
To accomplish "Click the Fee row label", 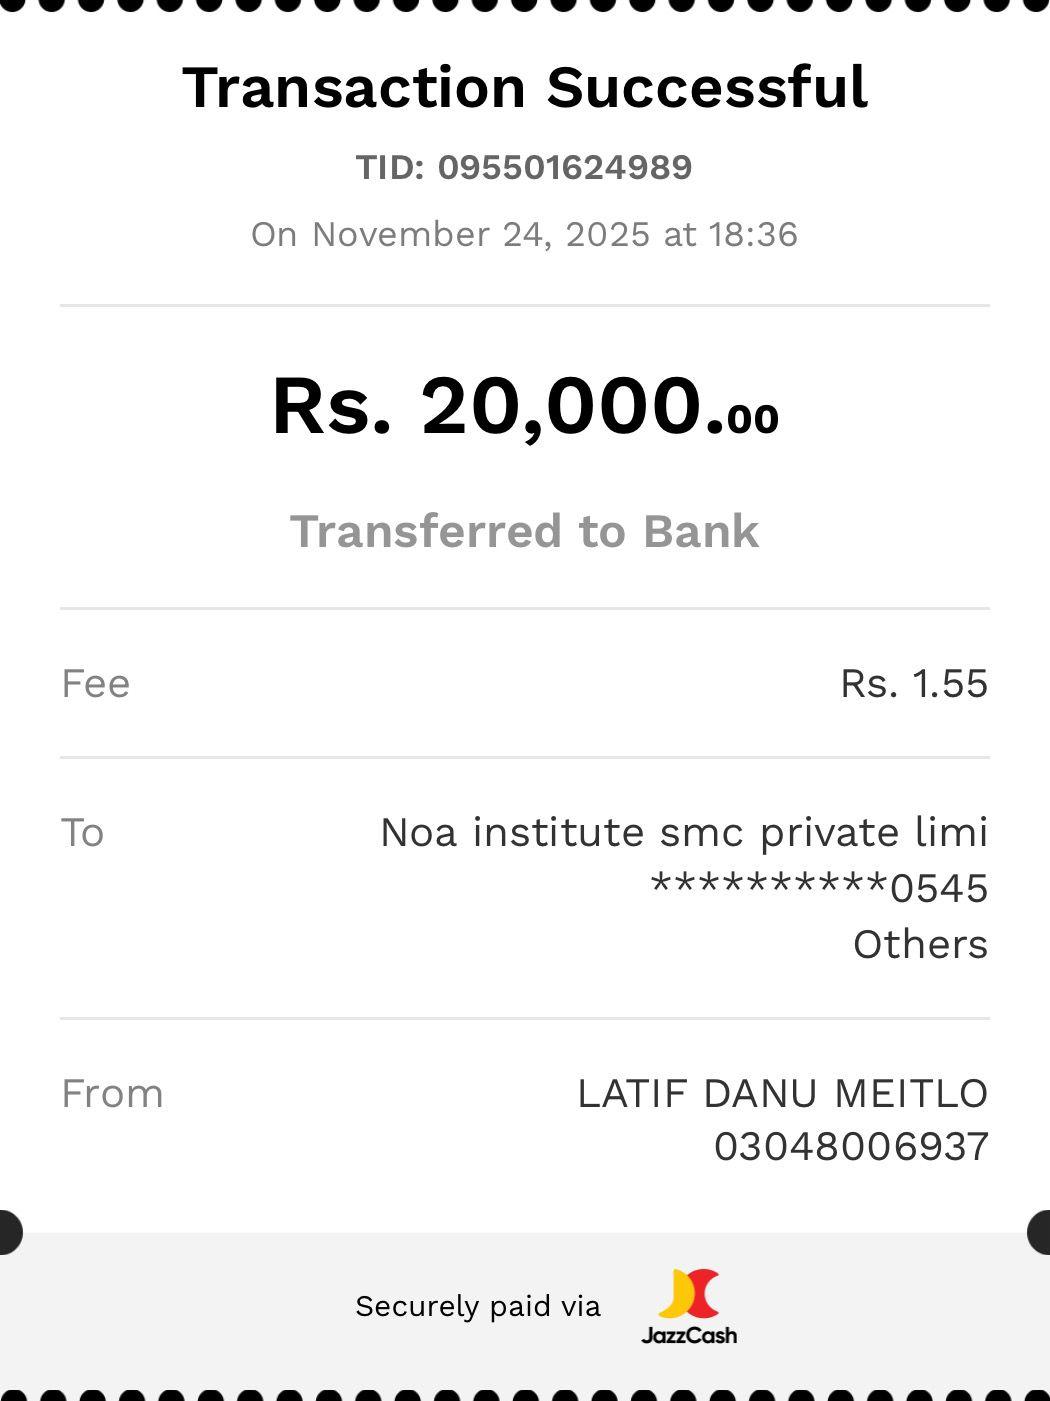I will [96, 684].
